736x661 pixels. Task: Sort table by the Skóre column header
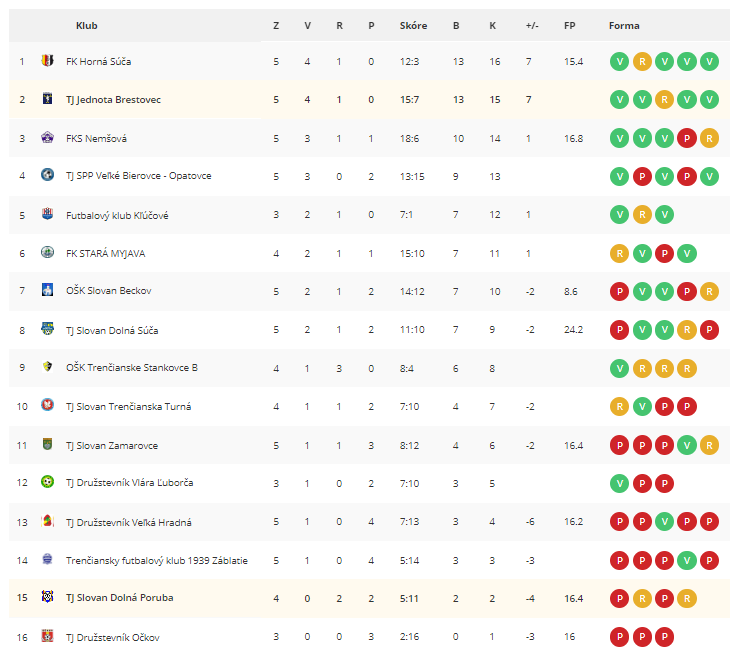click(414, 26)
